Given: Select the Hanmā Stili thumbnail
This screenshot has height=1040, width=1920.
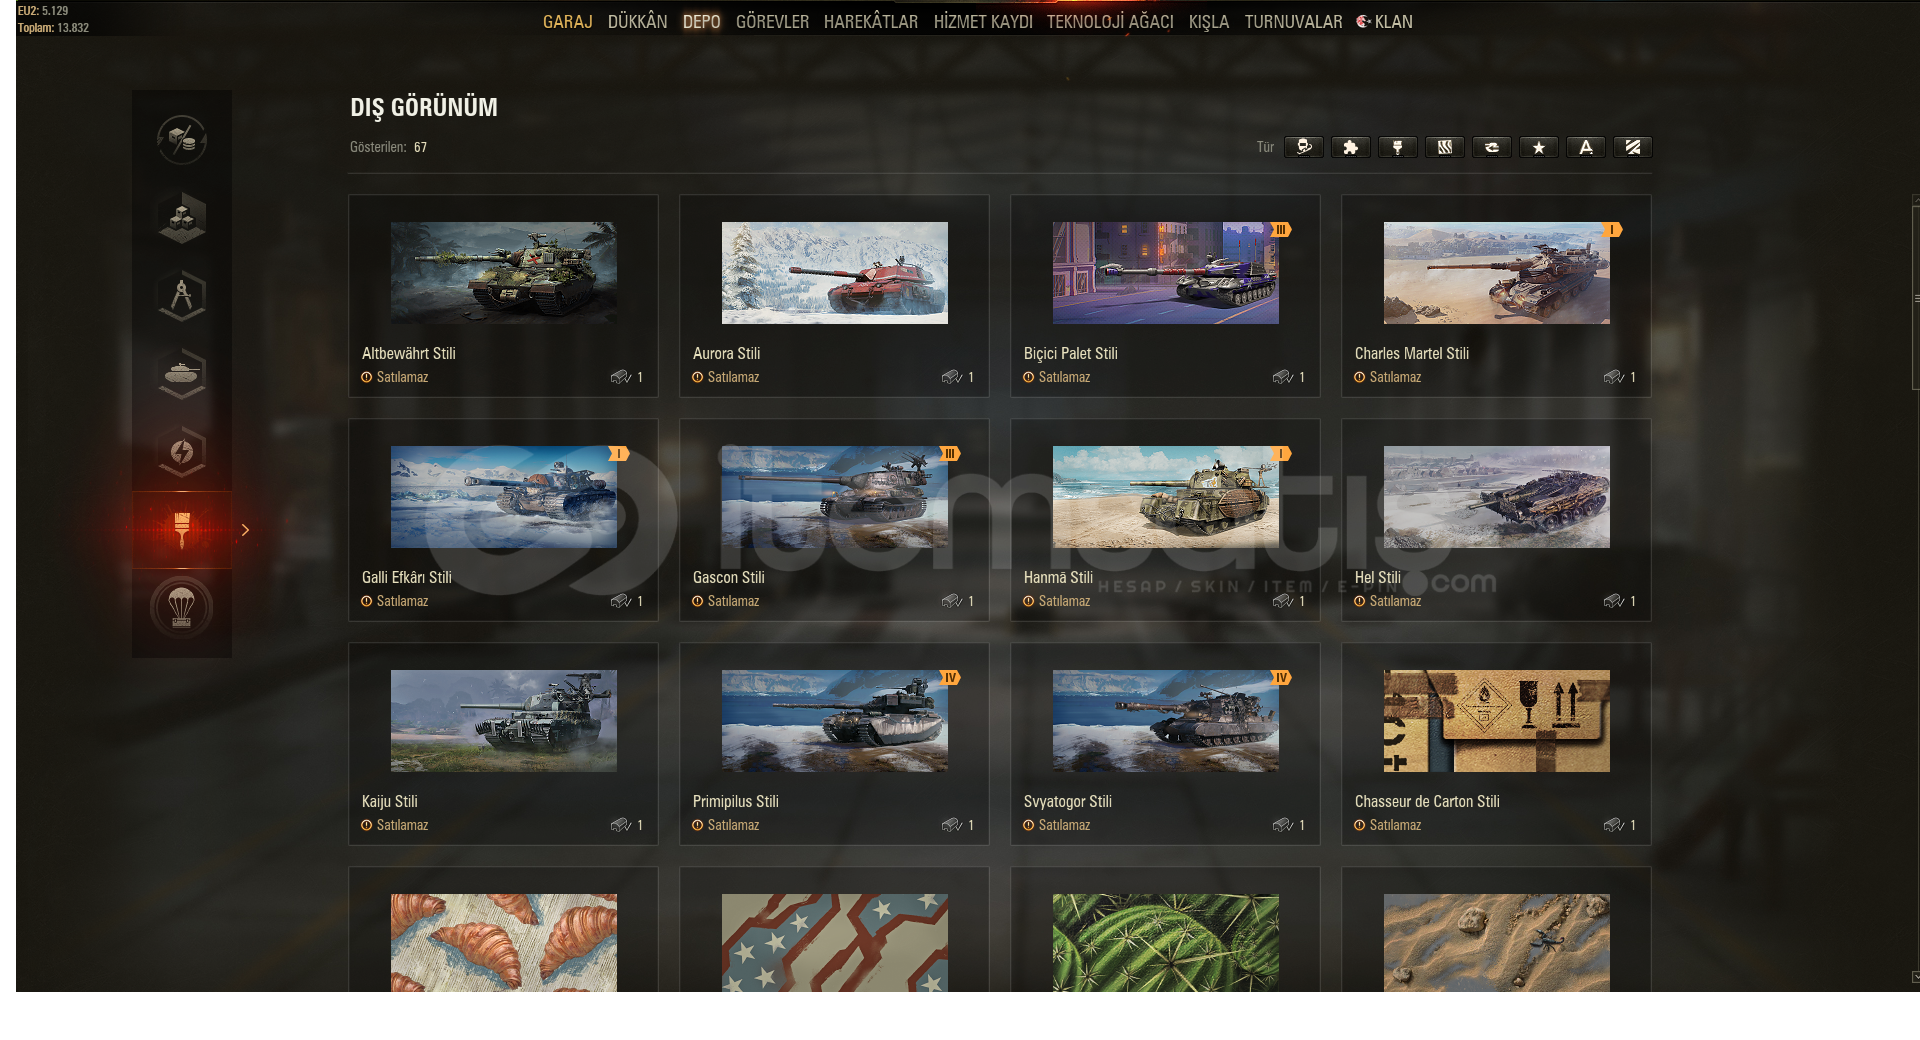Looking at the screenshot, I should (x=1166, y=497).
